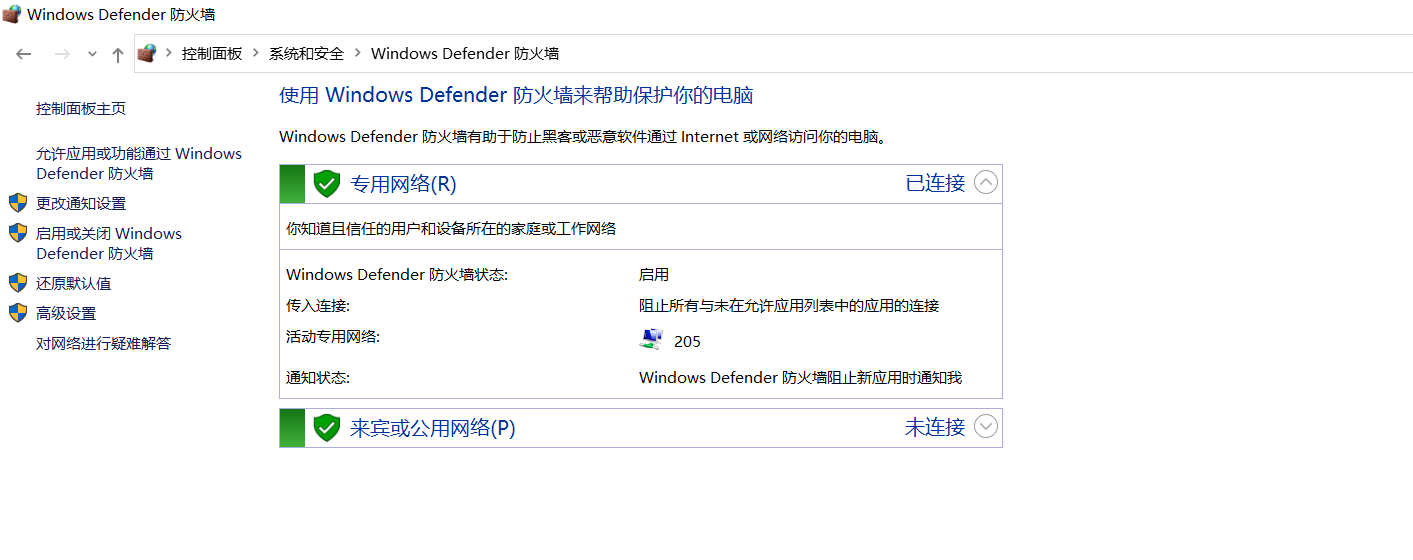Click Windows Defender 防火墙状态: label
Screen dimensions: 1413x560
[397, 274]
